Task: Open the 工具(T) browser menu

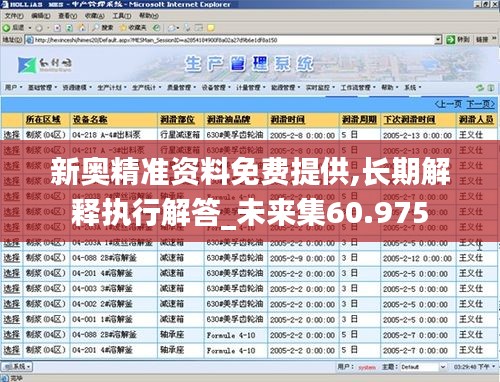Action: (x=121, y=16)
